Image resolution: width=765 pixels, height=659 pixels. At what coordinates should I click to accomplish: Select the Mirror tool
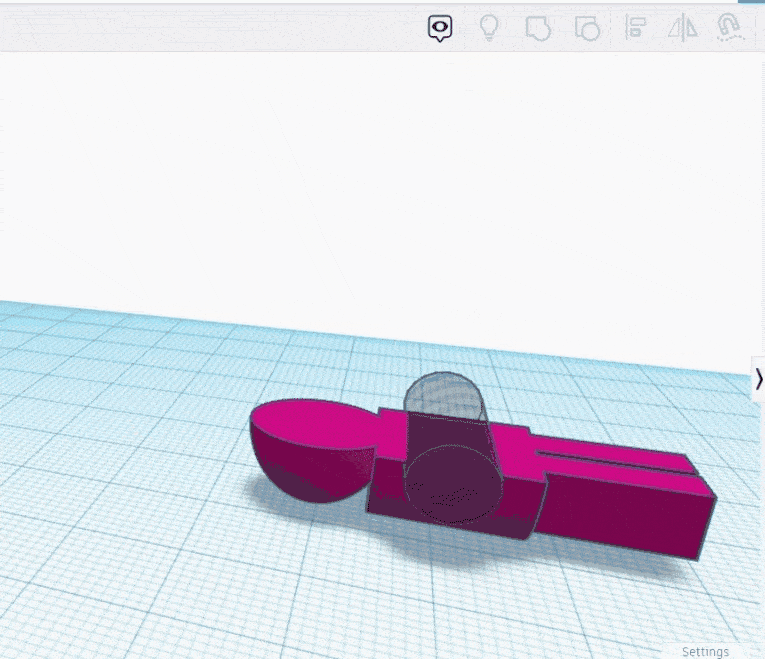pyautogui.click(x=683, y=27)
